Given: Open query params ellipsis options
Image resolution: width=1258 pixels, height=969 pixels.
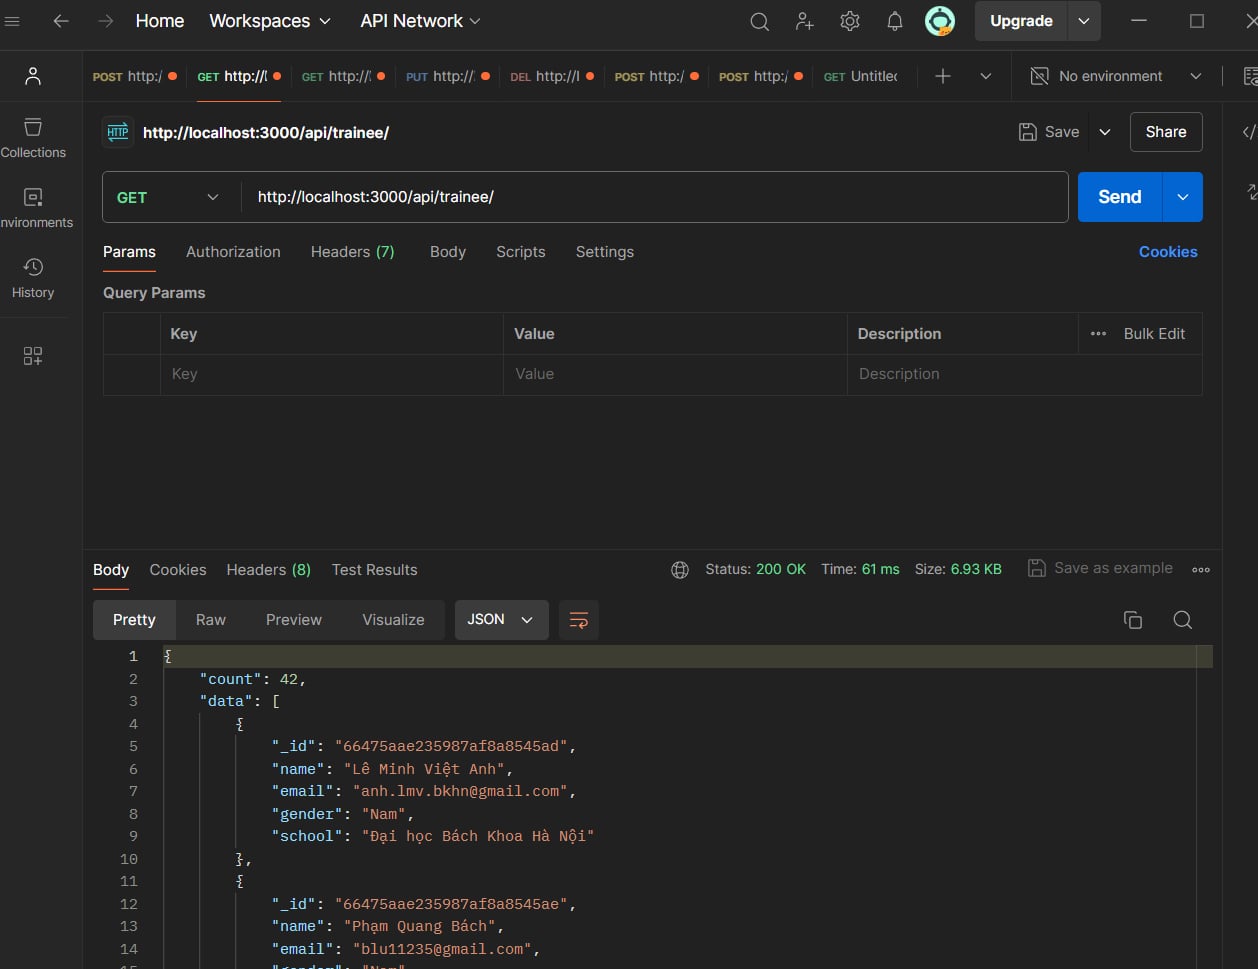Looking at the screenshot, I should (x=1098, y=334).
